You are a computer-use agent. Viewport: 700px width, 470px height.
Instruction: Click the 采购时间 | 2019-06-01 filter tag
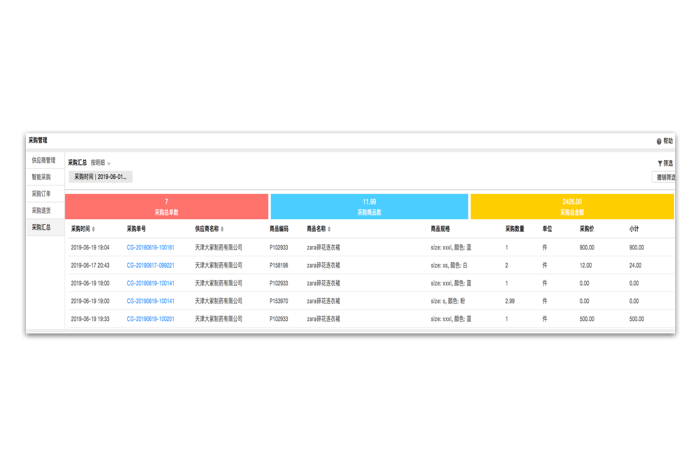[x=100, y=177]
